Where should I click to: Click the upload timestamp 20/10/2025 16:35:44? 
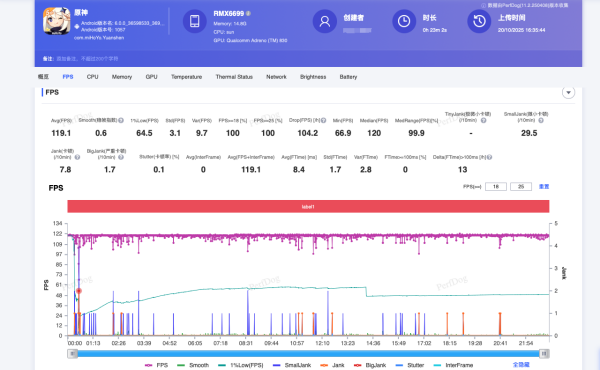[522, 30]
